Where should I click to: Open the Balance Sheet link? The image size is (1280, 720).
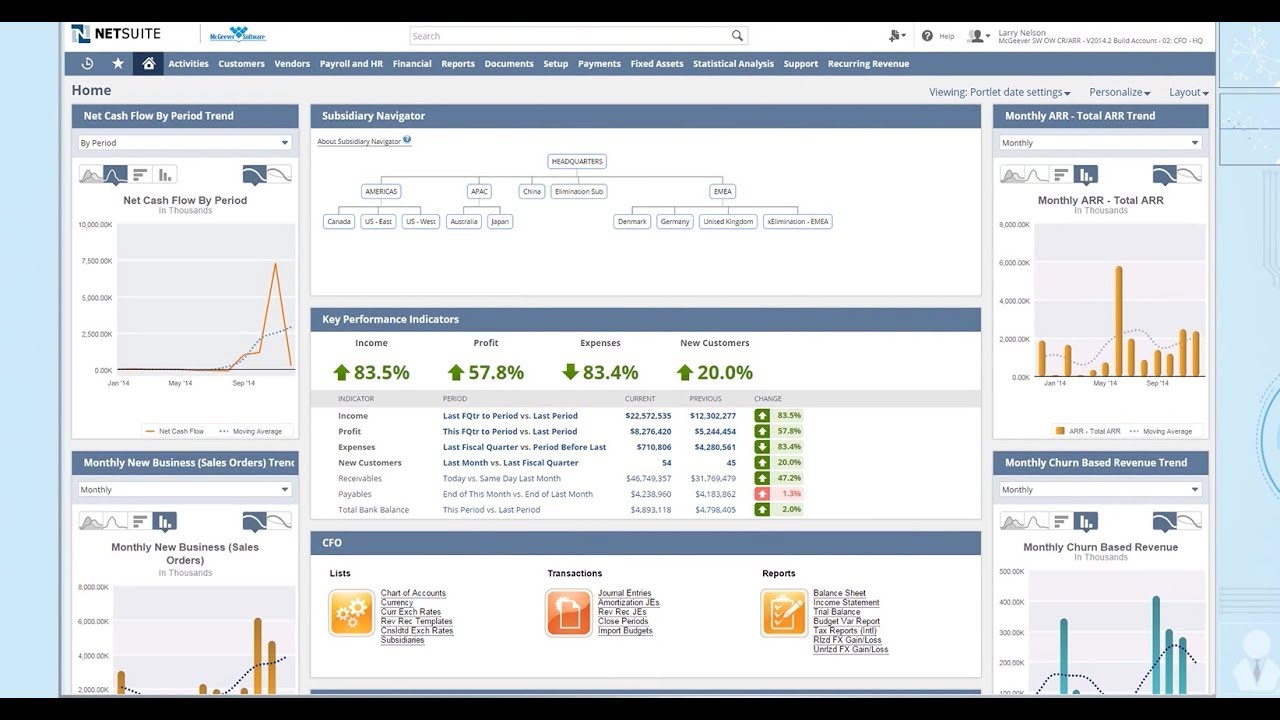point(839,593)
